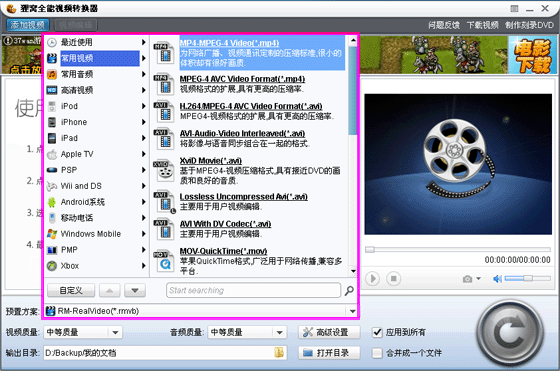This screenshot has height=371, width=560.
Task: Click the 自定义 button
Action: click(71, 290)
